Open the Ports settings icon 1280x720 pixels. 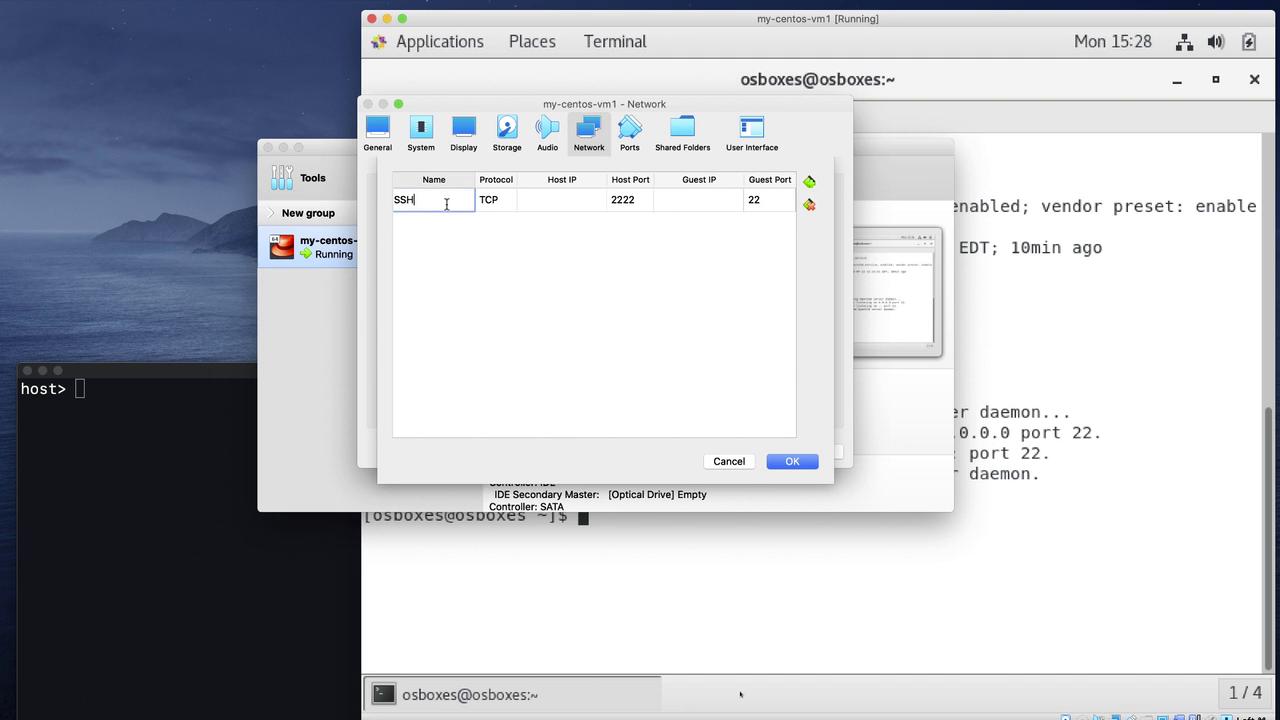click(x=629, y=133)
